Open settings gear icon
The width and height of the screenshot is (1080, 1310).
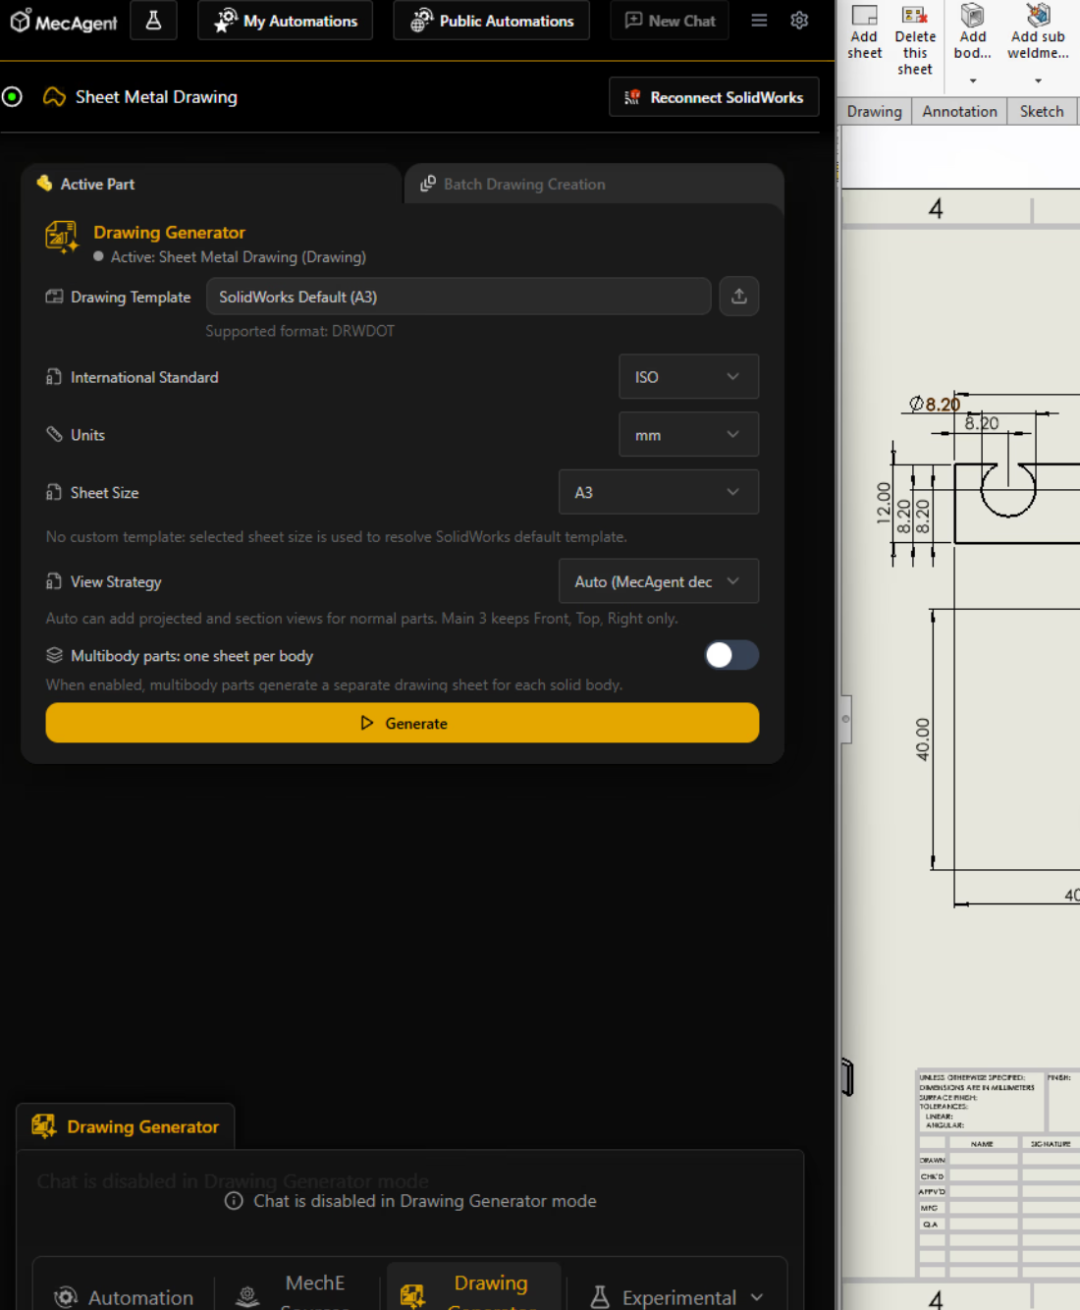(799, 20)
